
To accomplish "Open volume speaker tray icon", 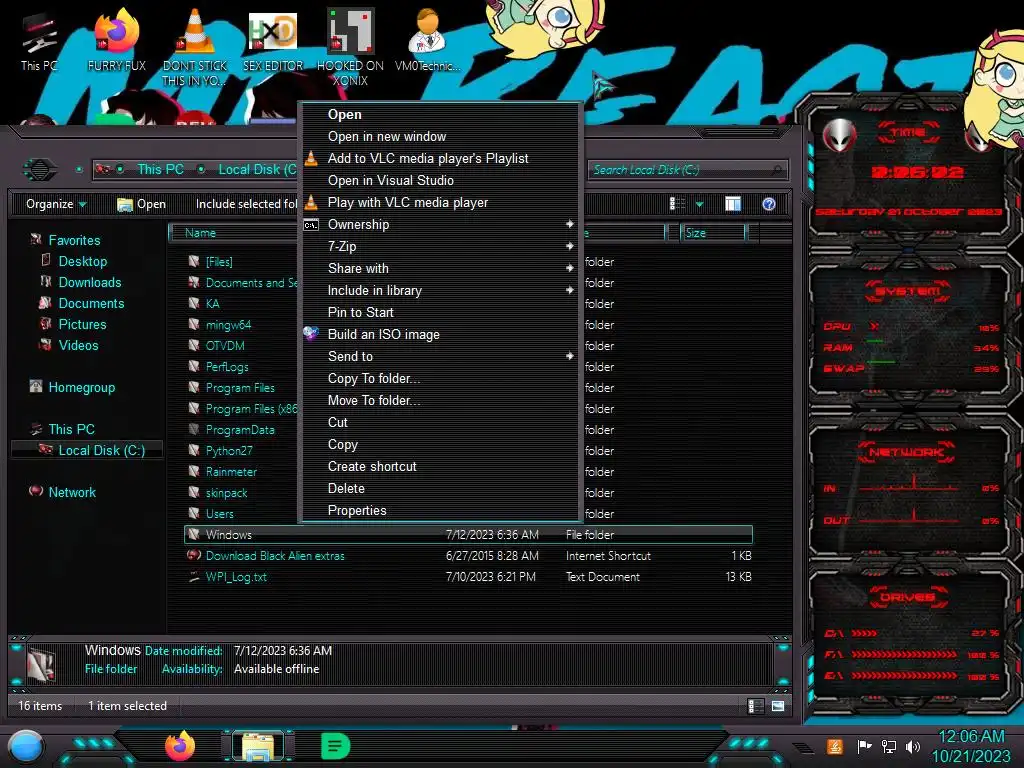I will (x=912, y=746).
